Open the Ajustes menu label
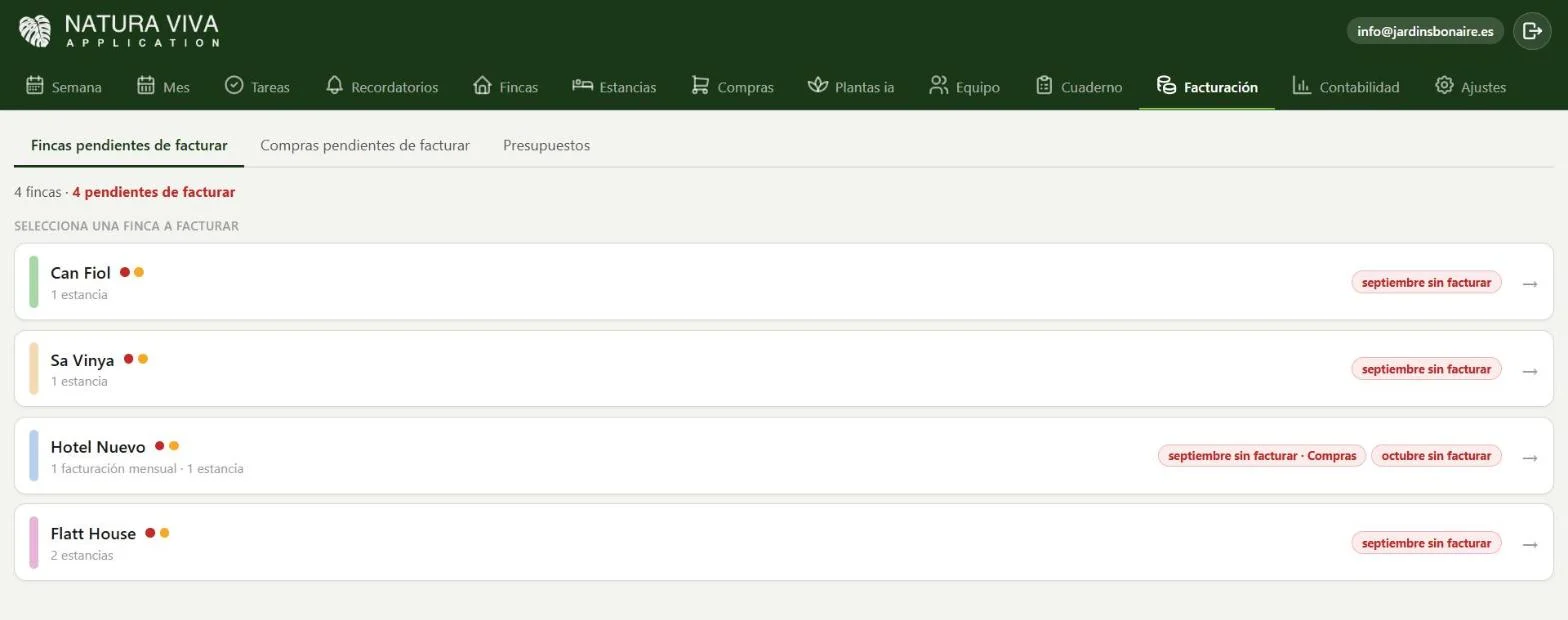The height and width of the screenshot is (620, 1568). pos(1483,88)
